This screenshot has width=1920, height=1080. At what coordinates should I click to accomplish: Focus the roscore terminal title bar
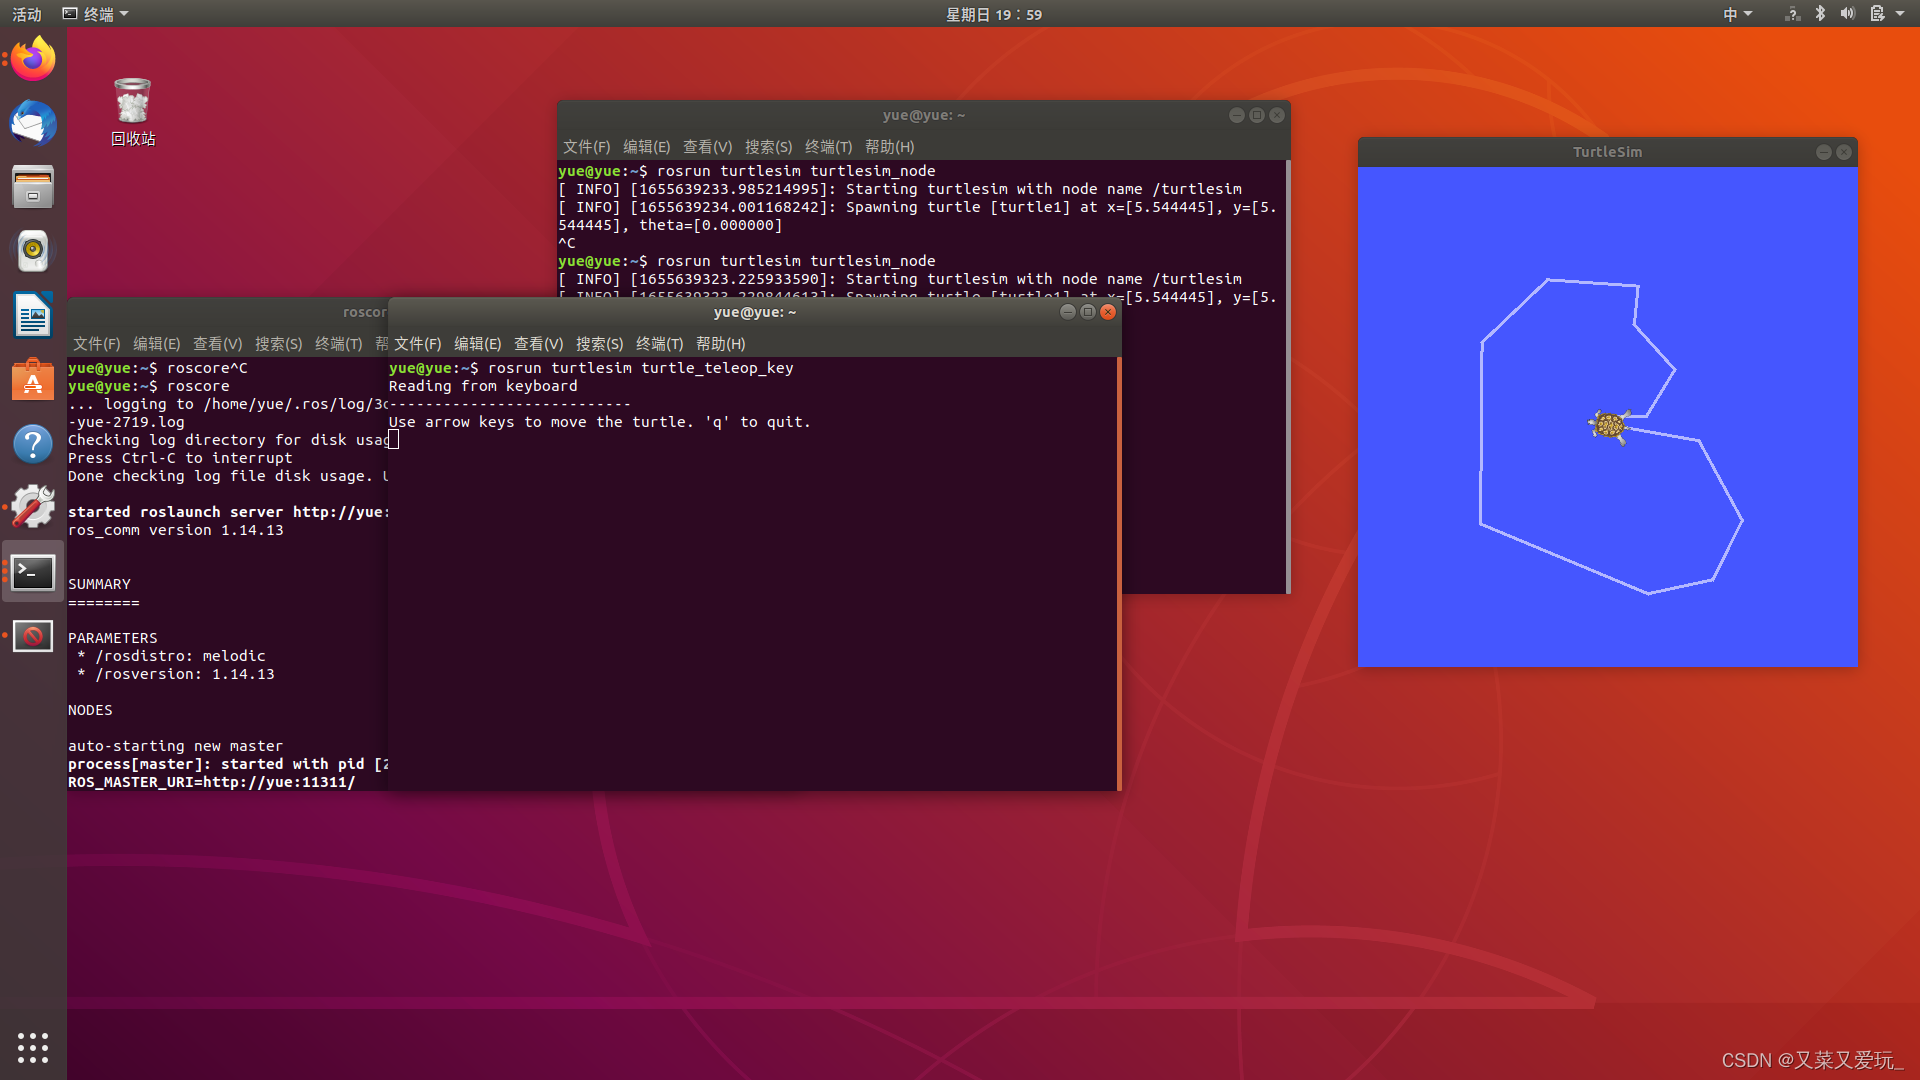click(228, 312)
